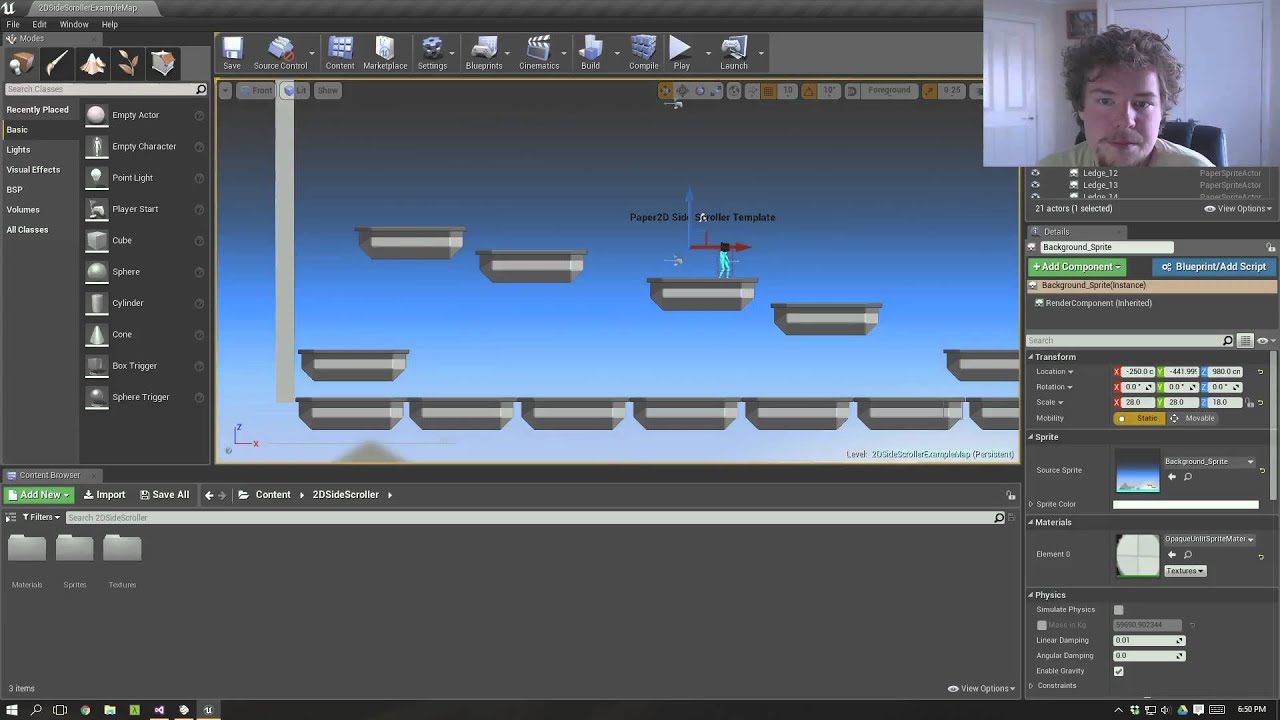The height and width of the screenshot is (720, 1280).
Task: Expand the Sprite Color property
Action: 1031,504
